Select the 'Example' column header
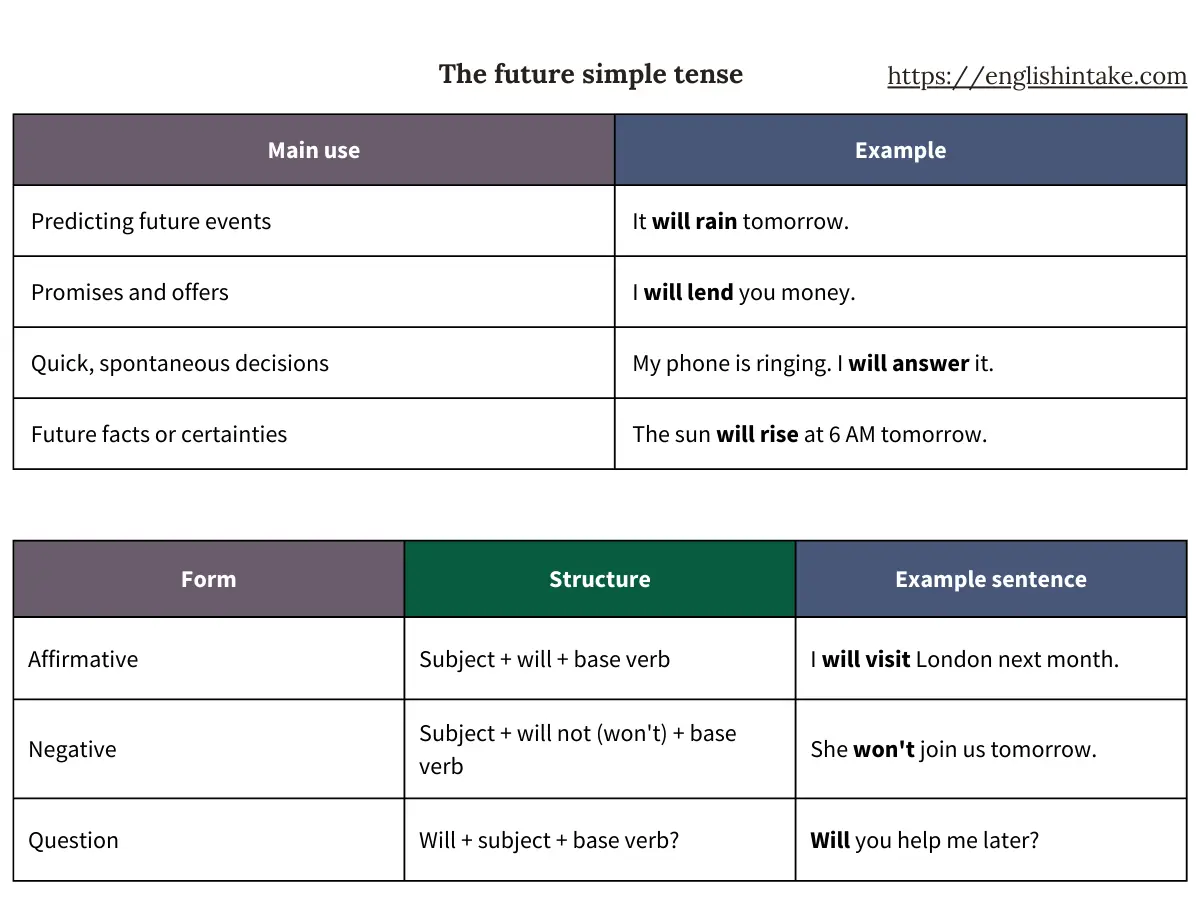Image resolution: width=1200 pixels, height=900 pixels. click(x=900, y=150)
